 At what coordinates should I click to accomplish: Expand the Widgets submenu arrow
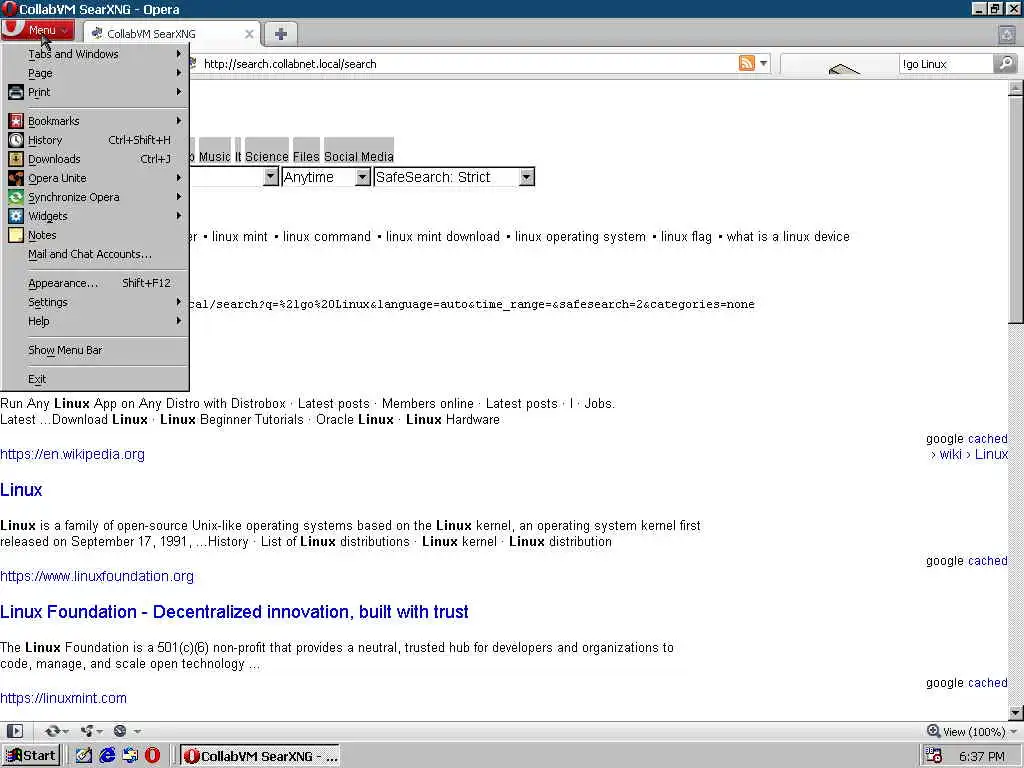coord(178,216)
